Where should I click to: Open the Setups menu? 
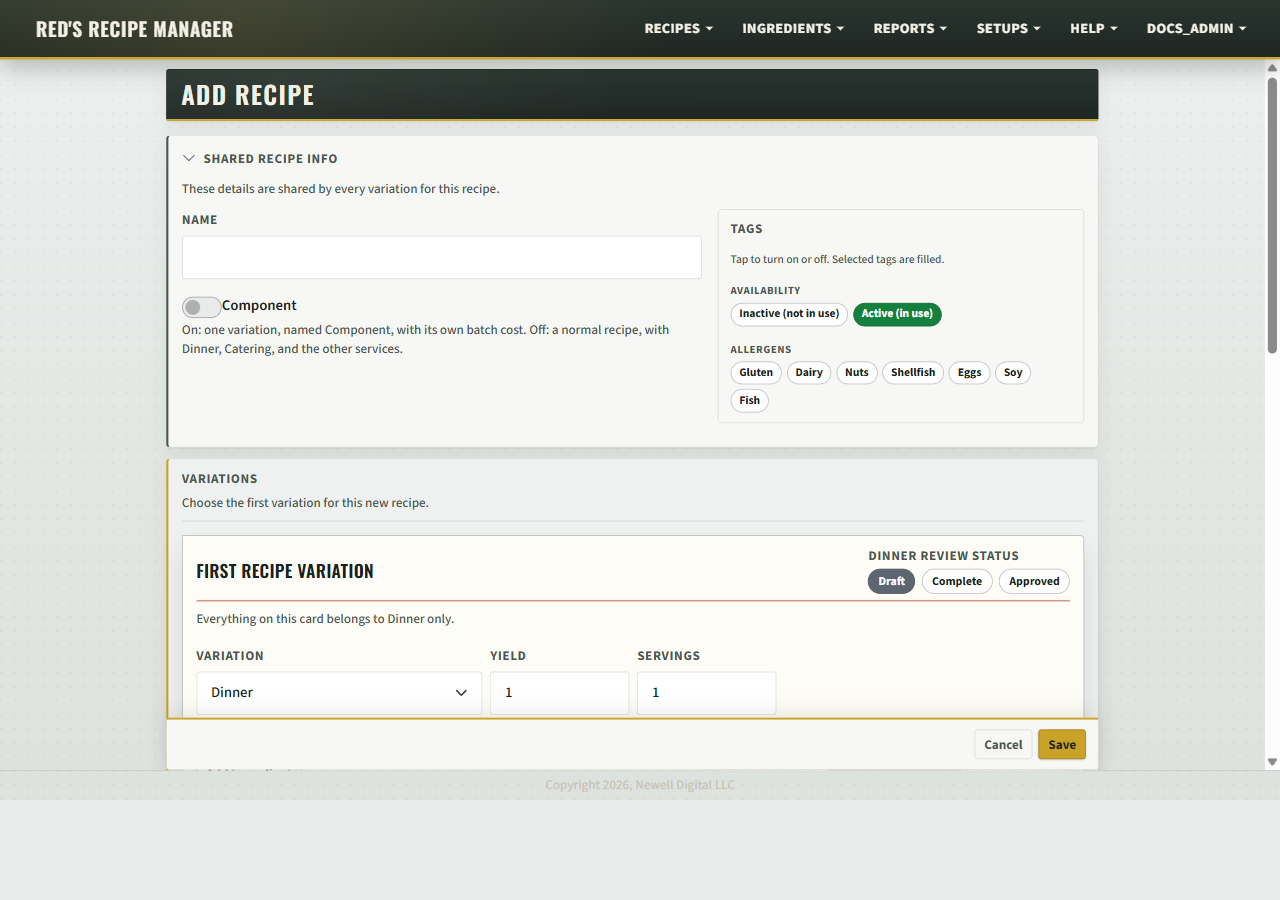[1009, 28]
